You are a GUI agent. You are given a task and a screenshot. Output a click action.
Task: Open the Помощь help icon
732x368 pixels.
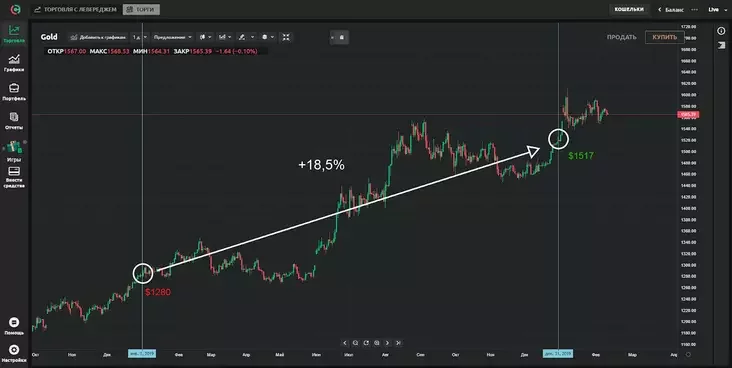(x=14, y=326)
